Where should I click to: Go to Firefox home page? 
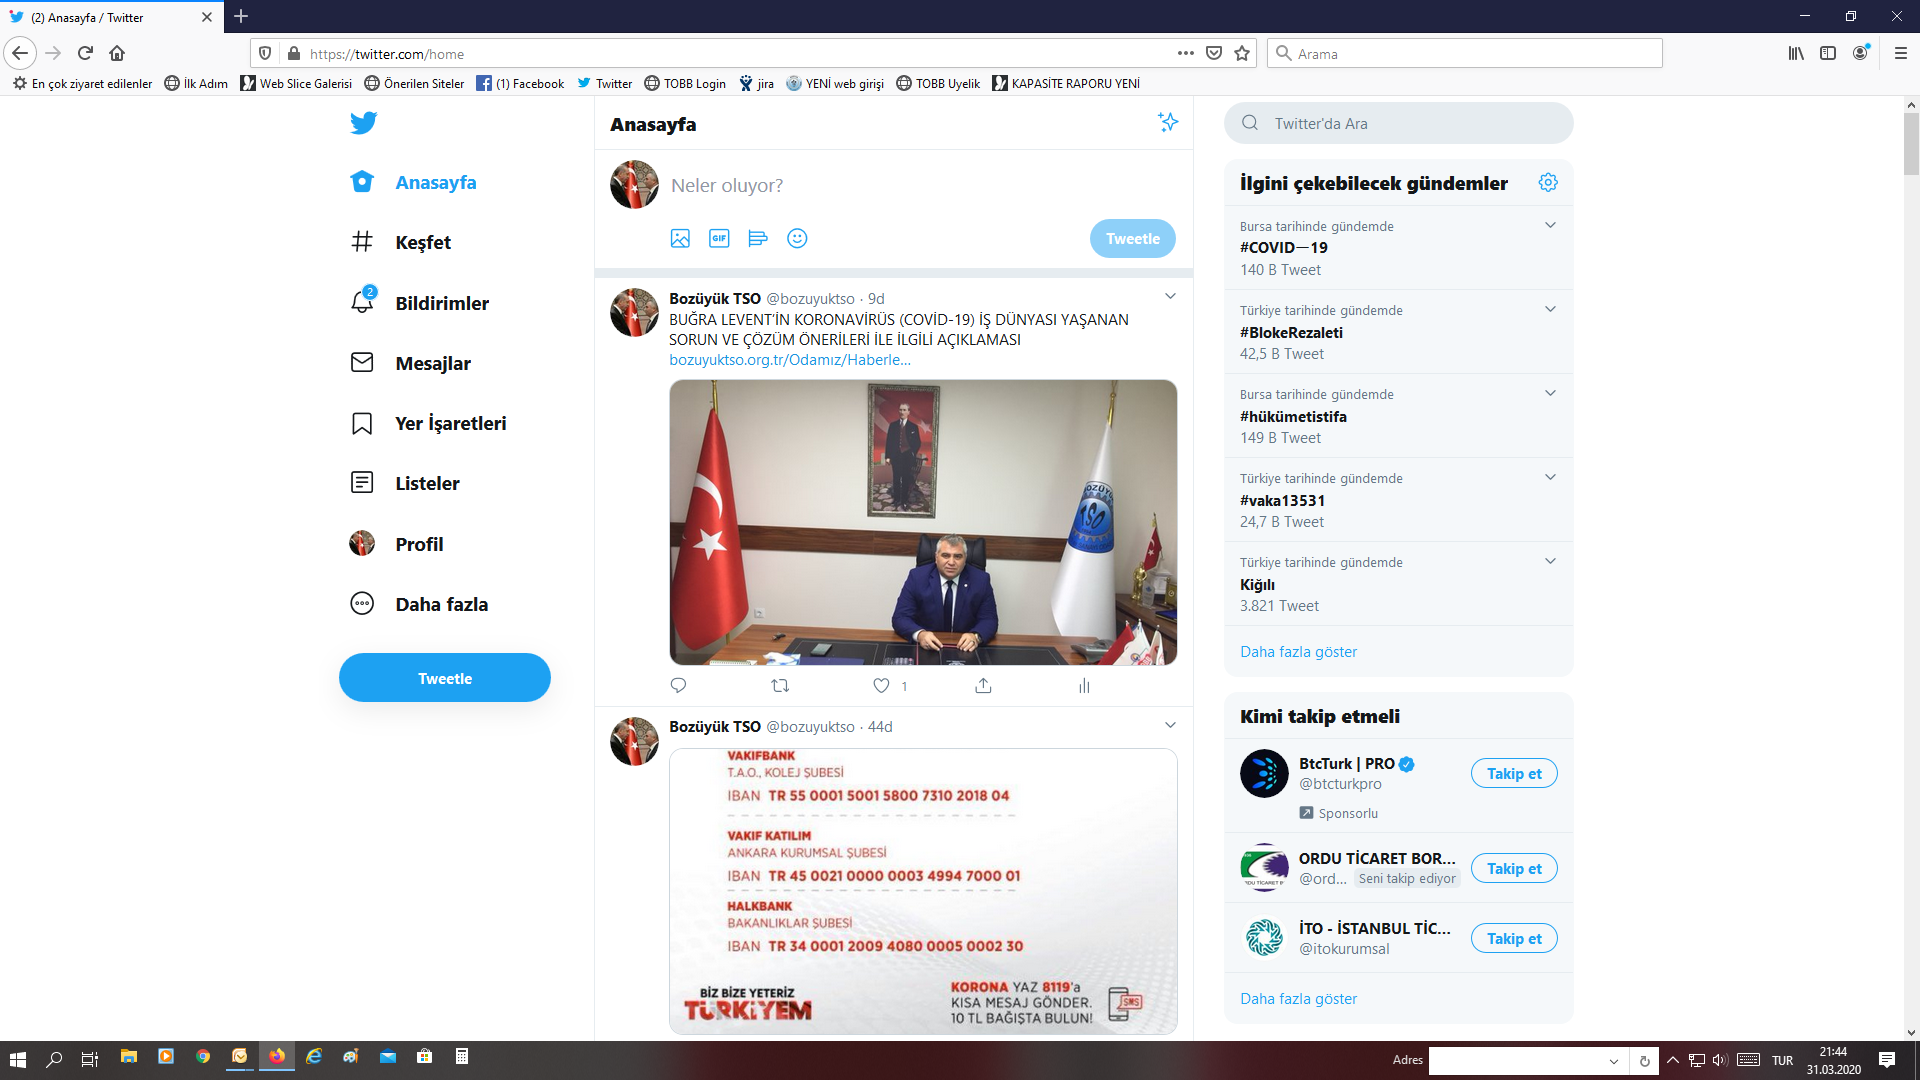pyautogui.click(x=117, y=53)
